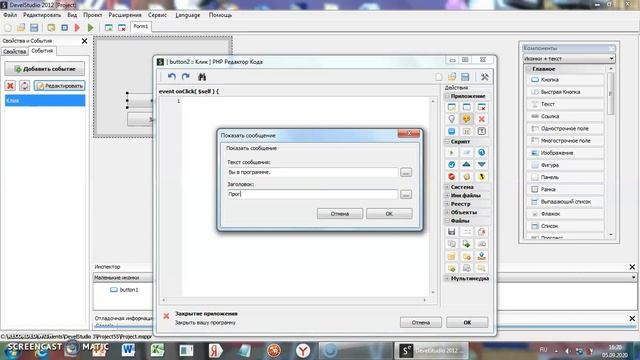This screenshot has height=360, width=640.
Task: Select Клик event in events list
Action: point(45,100)
